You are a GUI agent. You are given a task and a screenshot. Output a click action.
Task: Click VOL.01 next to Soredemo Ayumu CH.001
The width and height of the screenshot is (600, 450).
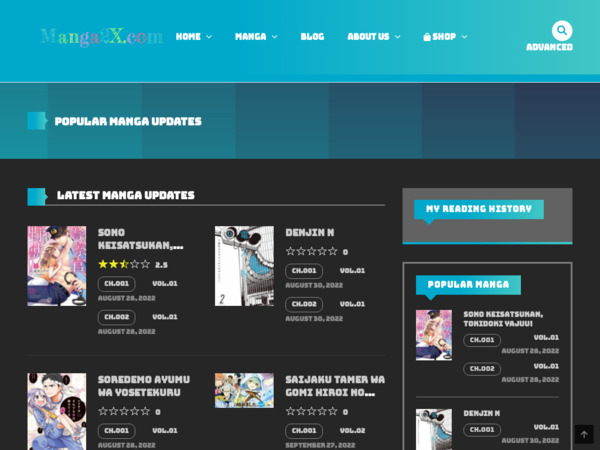(165, 430)
